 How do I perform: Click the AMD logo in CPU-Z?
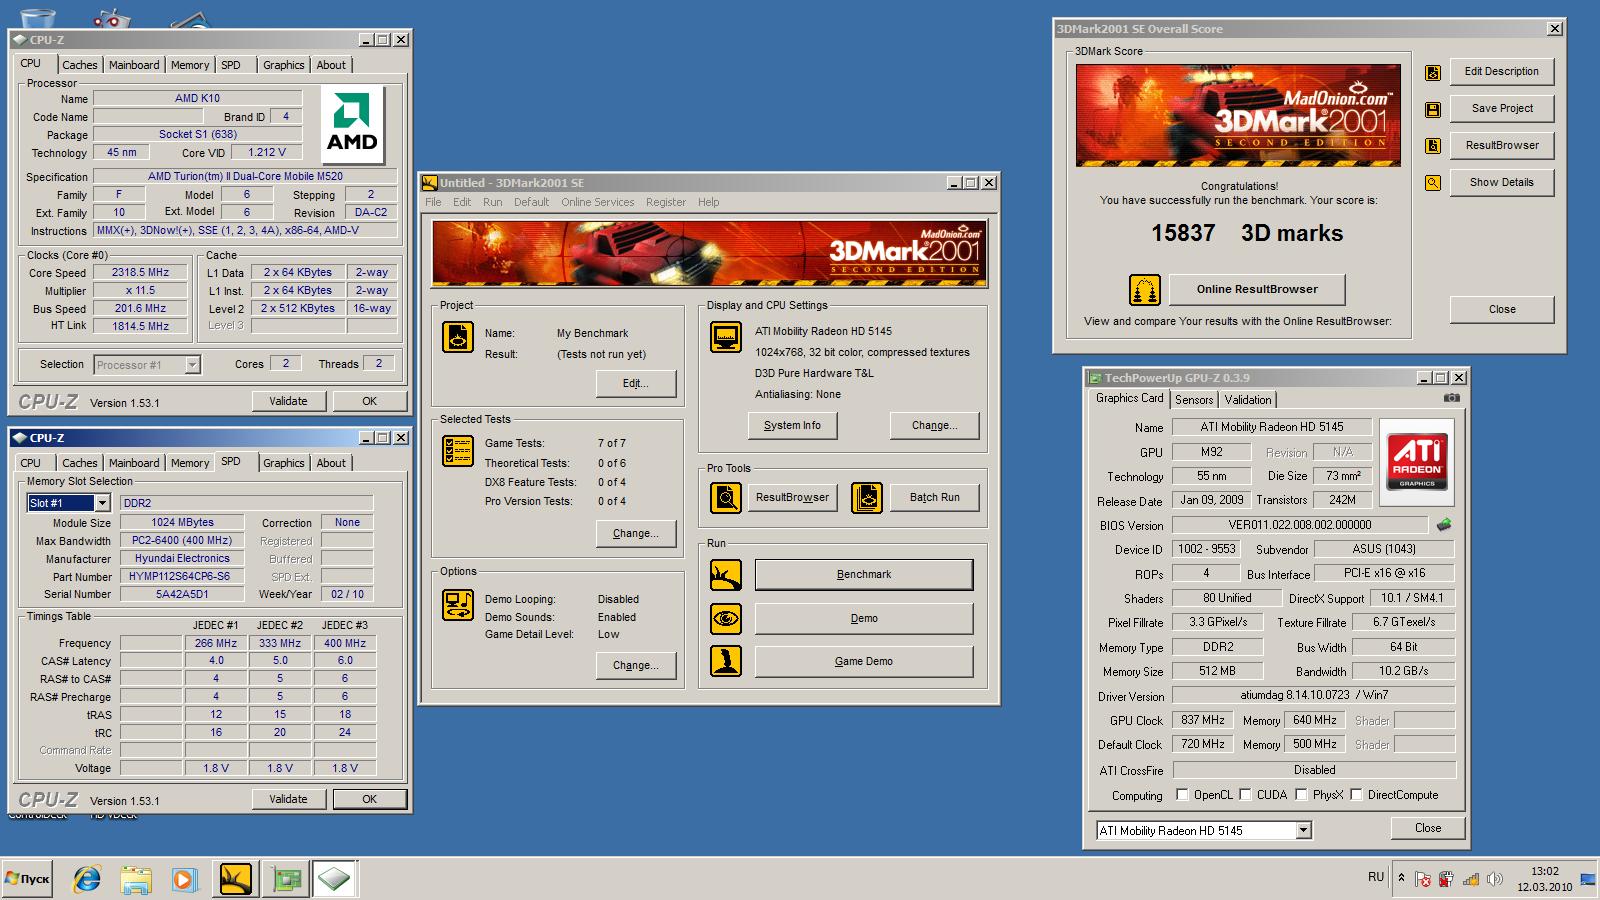tap(352, 125)
